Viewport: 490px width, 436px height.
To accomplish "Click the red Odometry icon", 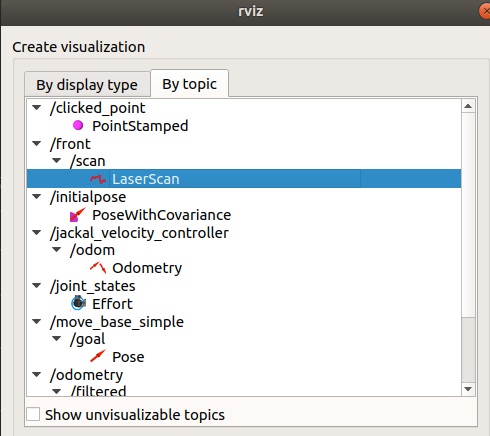I will [x=98, y=268].
